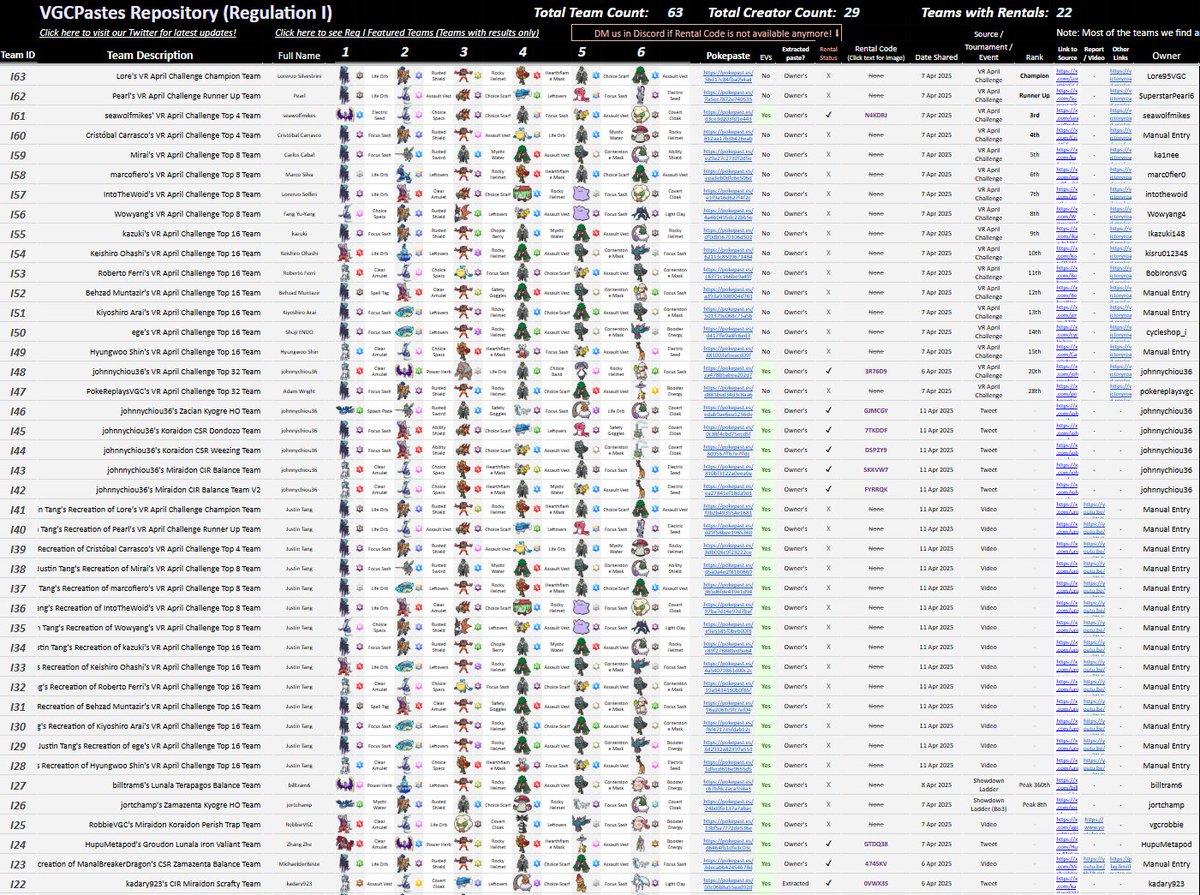Click slot 1 sprite in row I46
The width and height of the screenshot is (1200, 895).
(x=345, y=411)
